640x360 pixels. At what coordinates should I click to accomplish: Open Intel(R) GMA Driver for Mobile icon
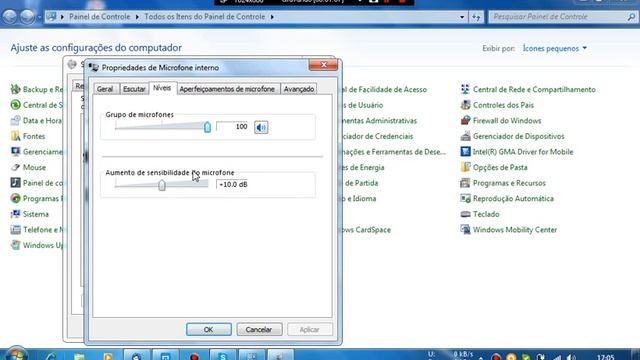[465, 152]
